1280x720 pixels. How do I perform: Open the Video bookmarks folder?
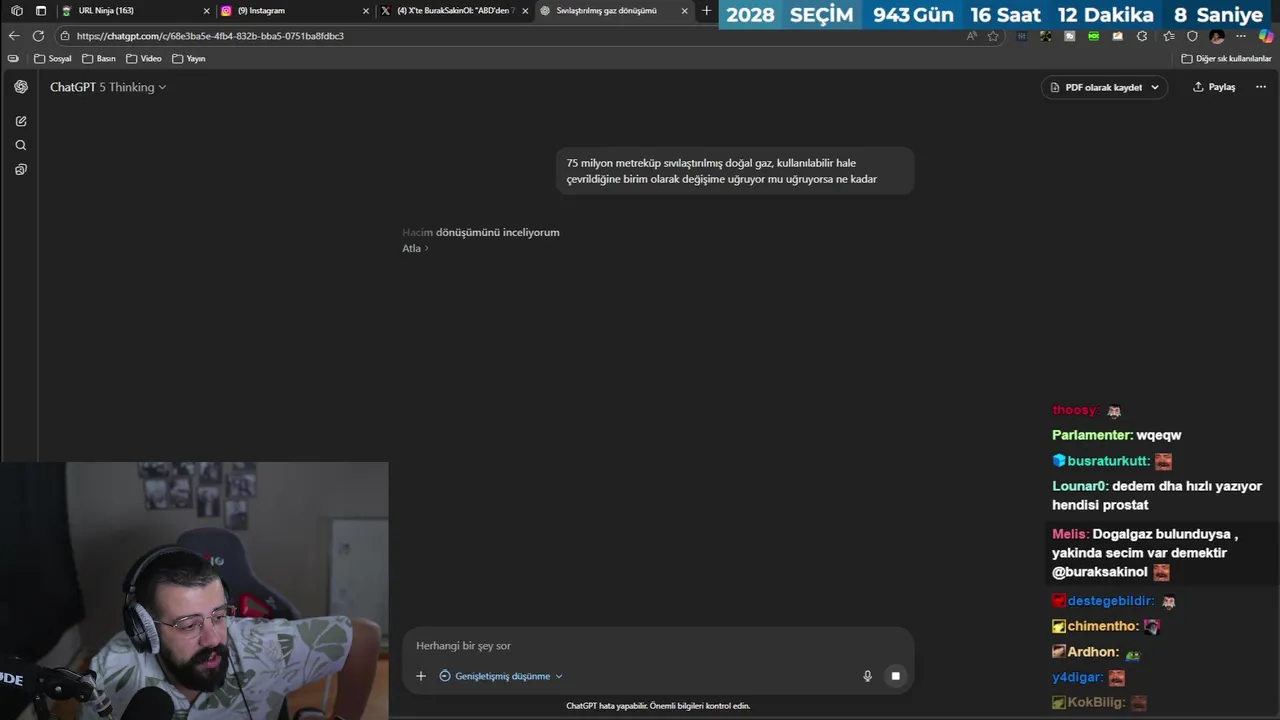[143, 59]
